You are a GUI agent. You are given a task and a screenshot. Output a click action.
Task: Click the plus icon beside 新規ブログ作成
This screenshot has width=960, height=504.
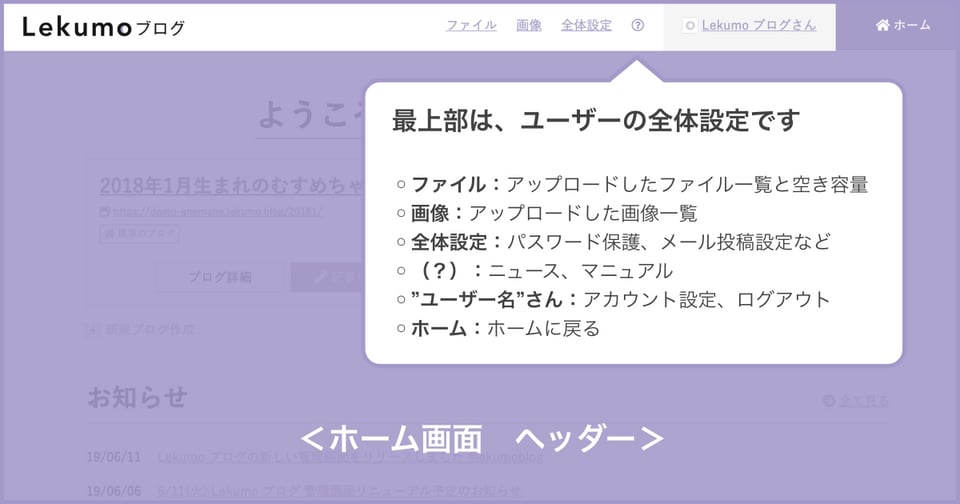pyautogui.click(x=94, y=330)
